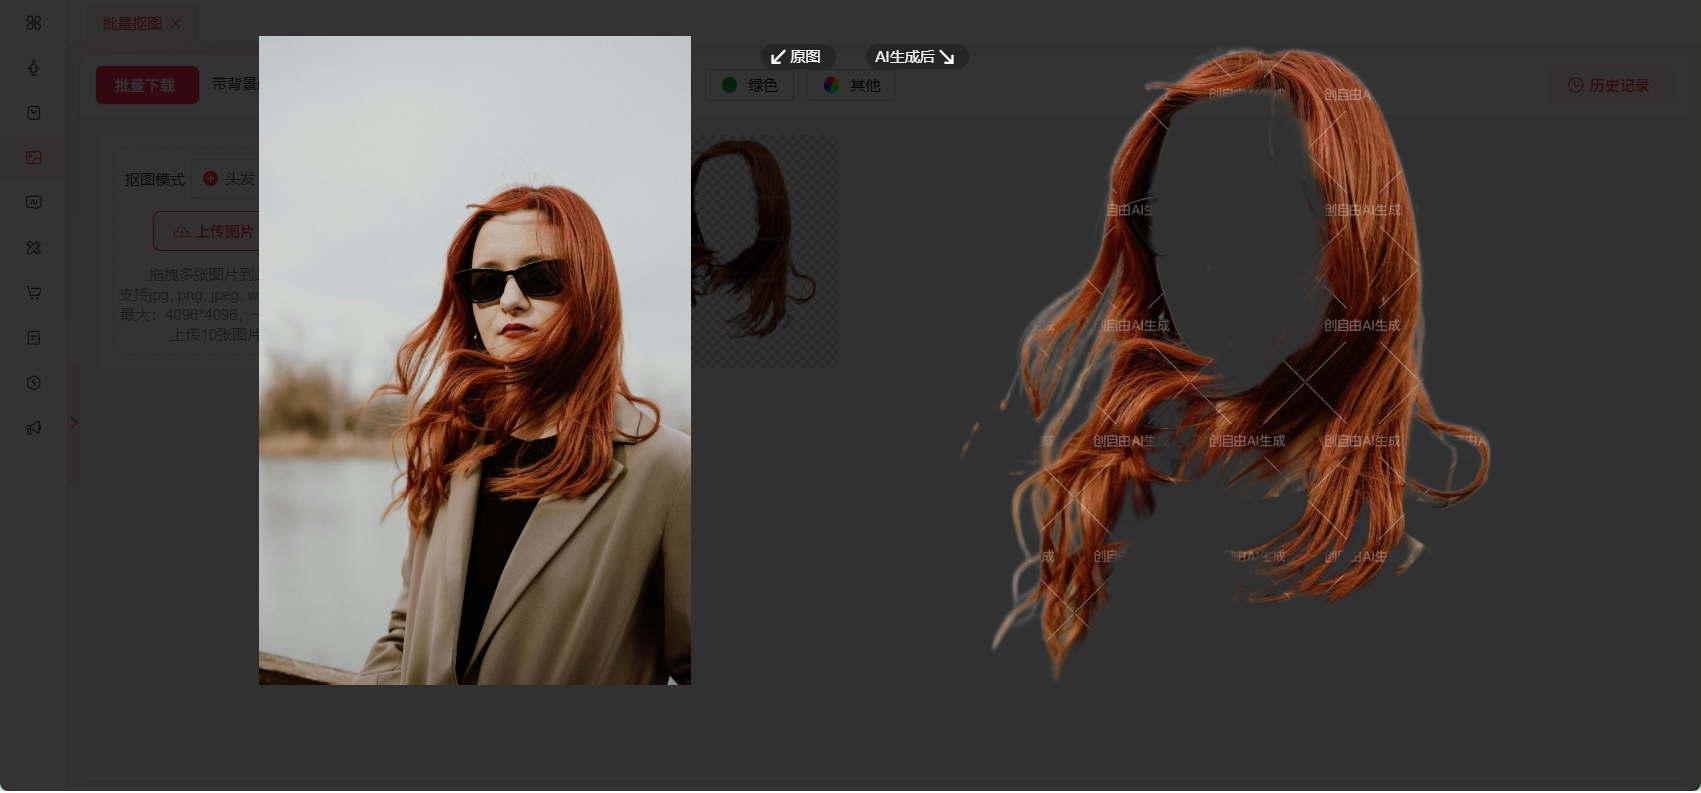Click the pencil and ruler design icon
This screenshot has width=1701, height=793.
(x=34, y=248)
